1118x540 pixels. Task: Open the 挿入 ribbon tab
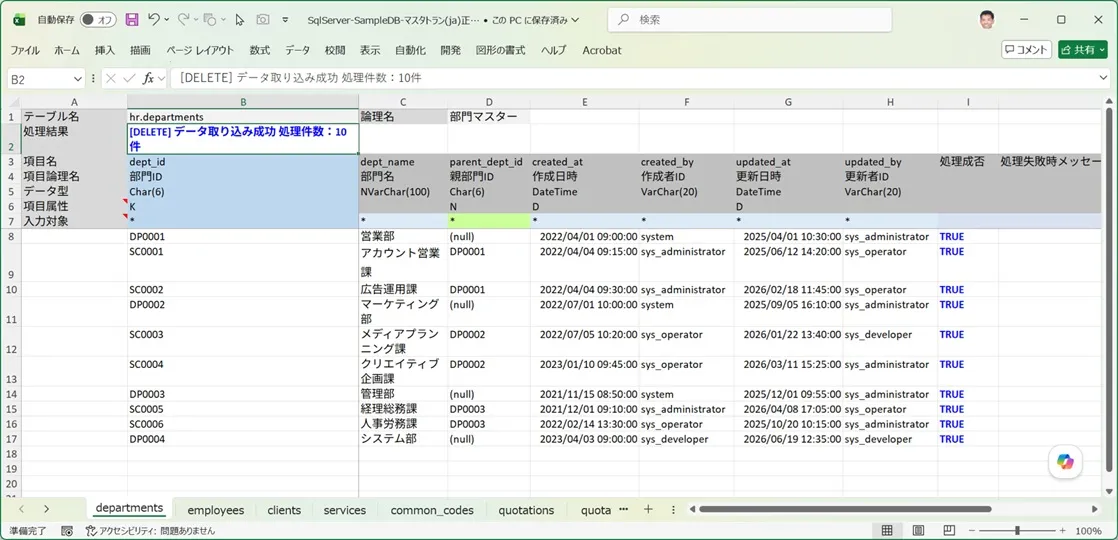(105, 50)
